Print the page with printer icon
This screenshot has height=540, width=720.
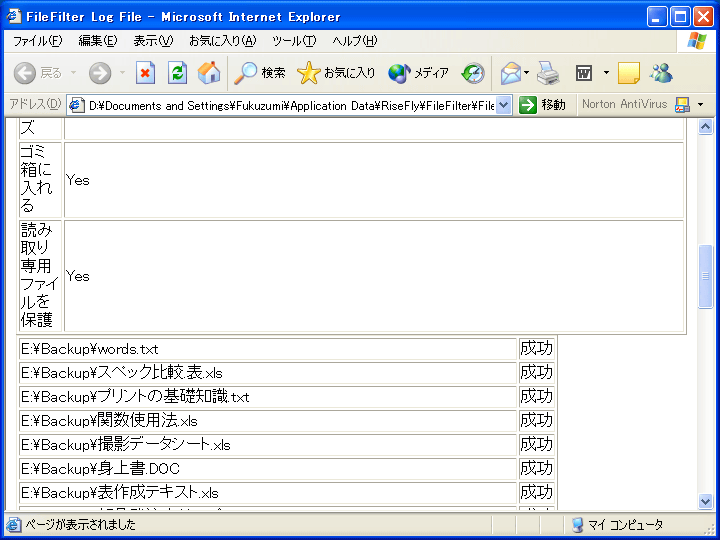(548, 73)
